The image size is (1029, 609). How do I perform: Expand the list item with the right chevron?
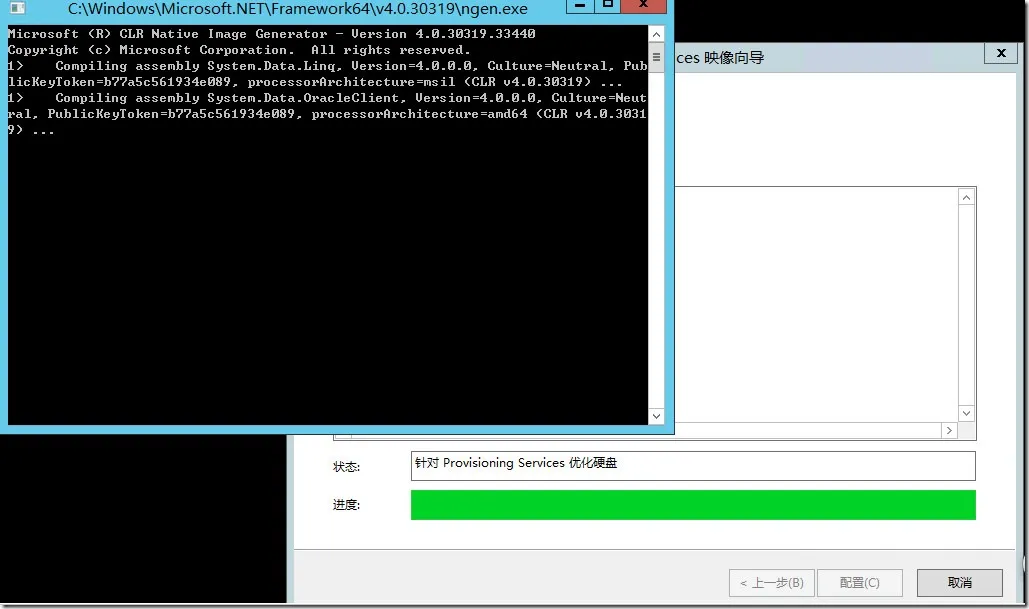pyautogui.click(x=948, y=430)
